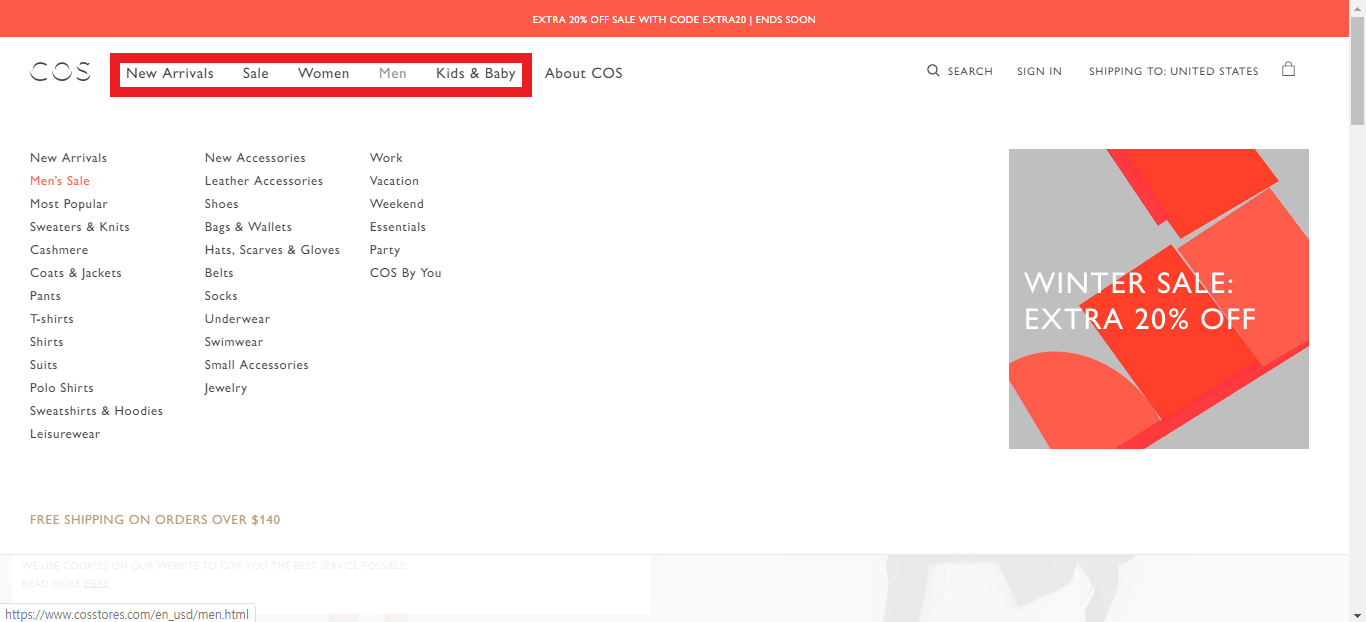
Task: Go to COS logo home
Action: [60, 72]
